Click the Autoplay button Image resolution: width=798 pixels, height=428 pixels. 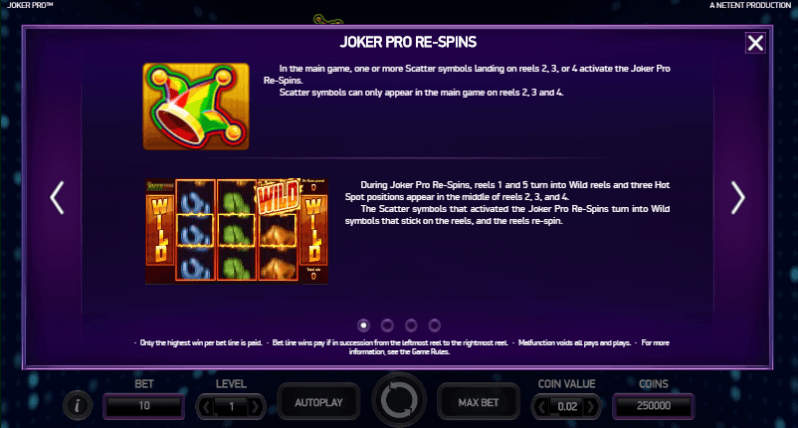click(x=319, y=403)
